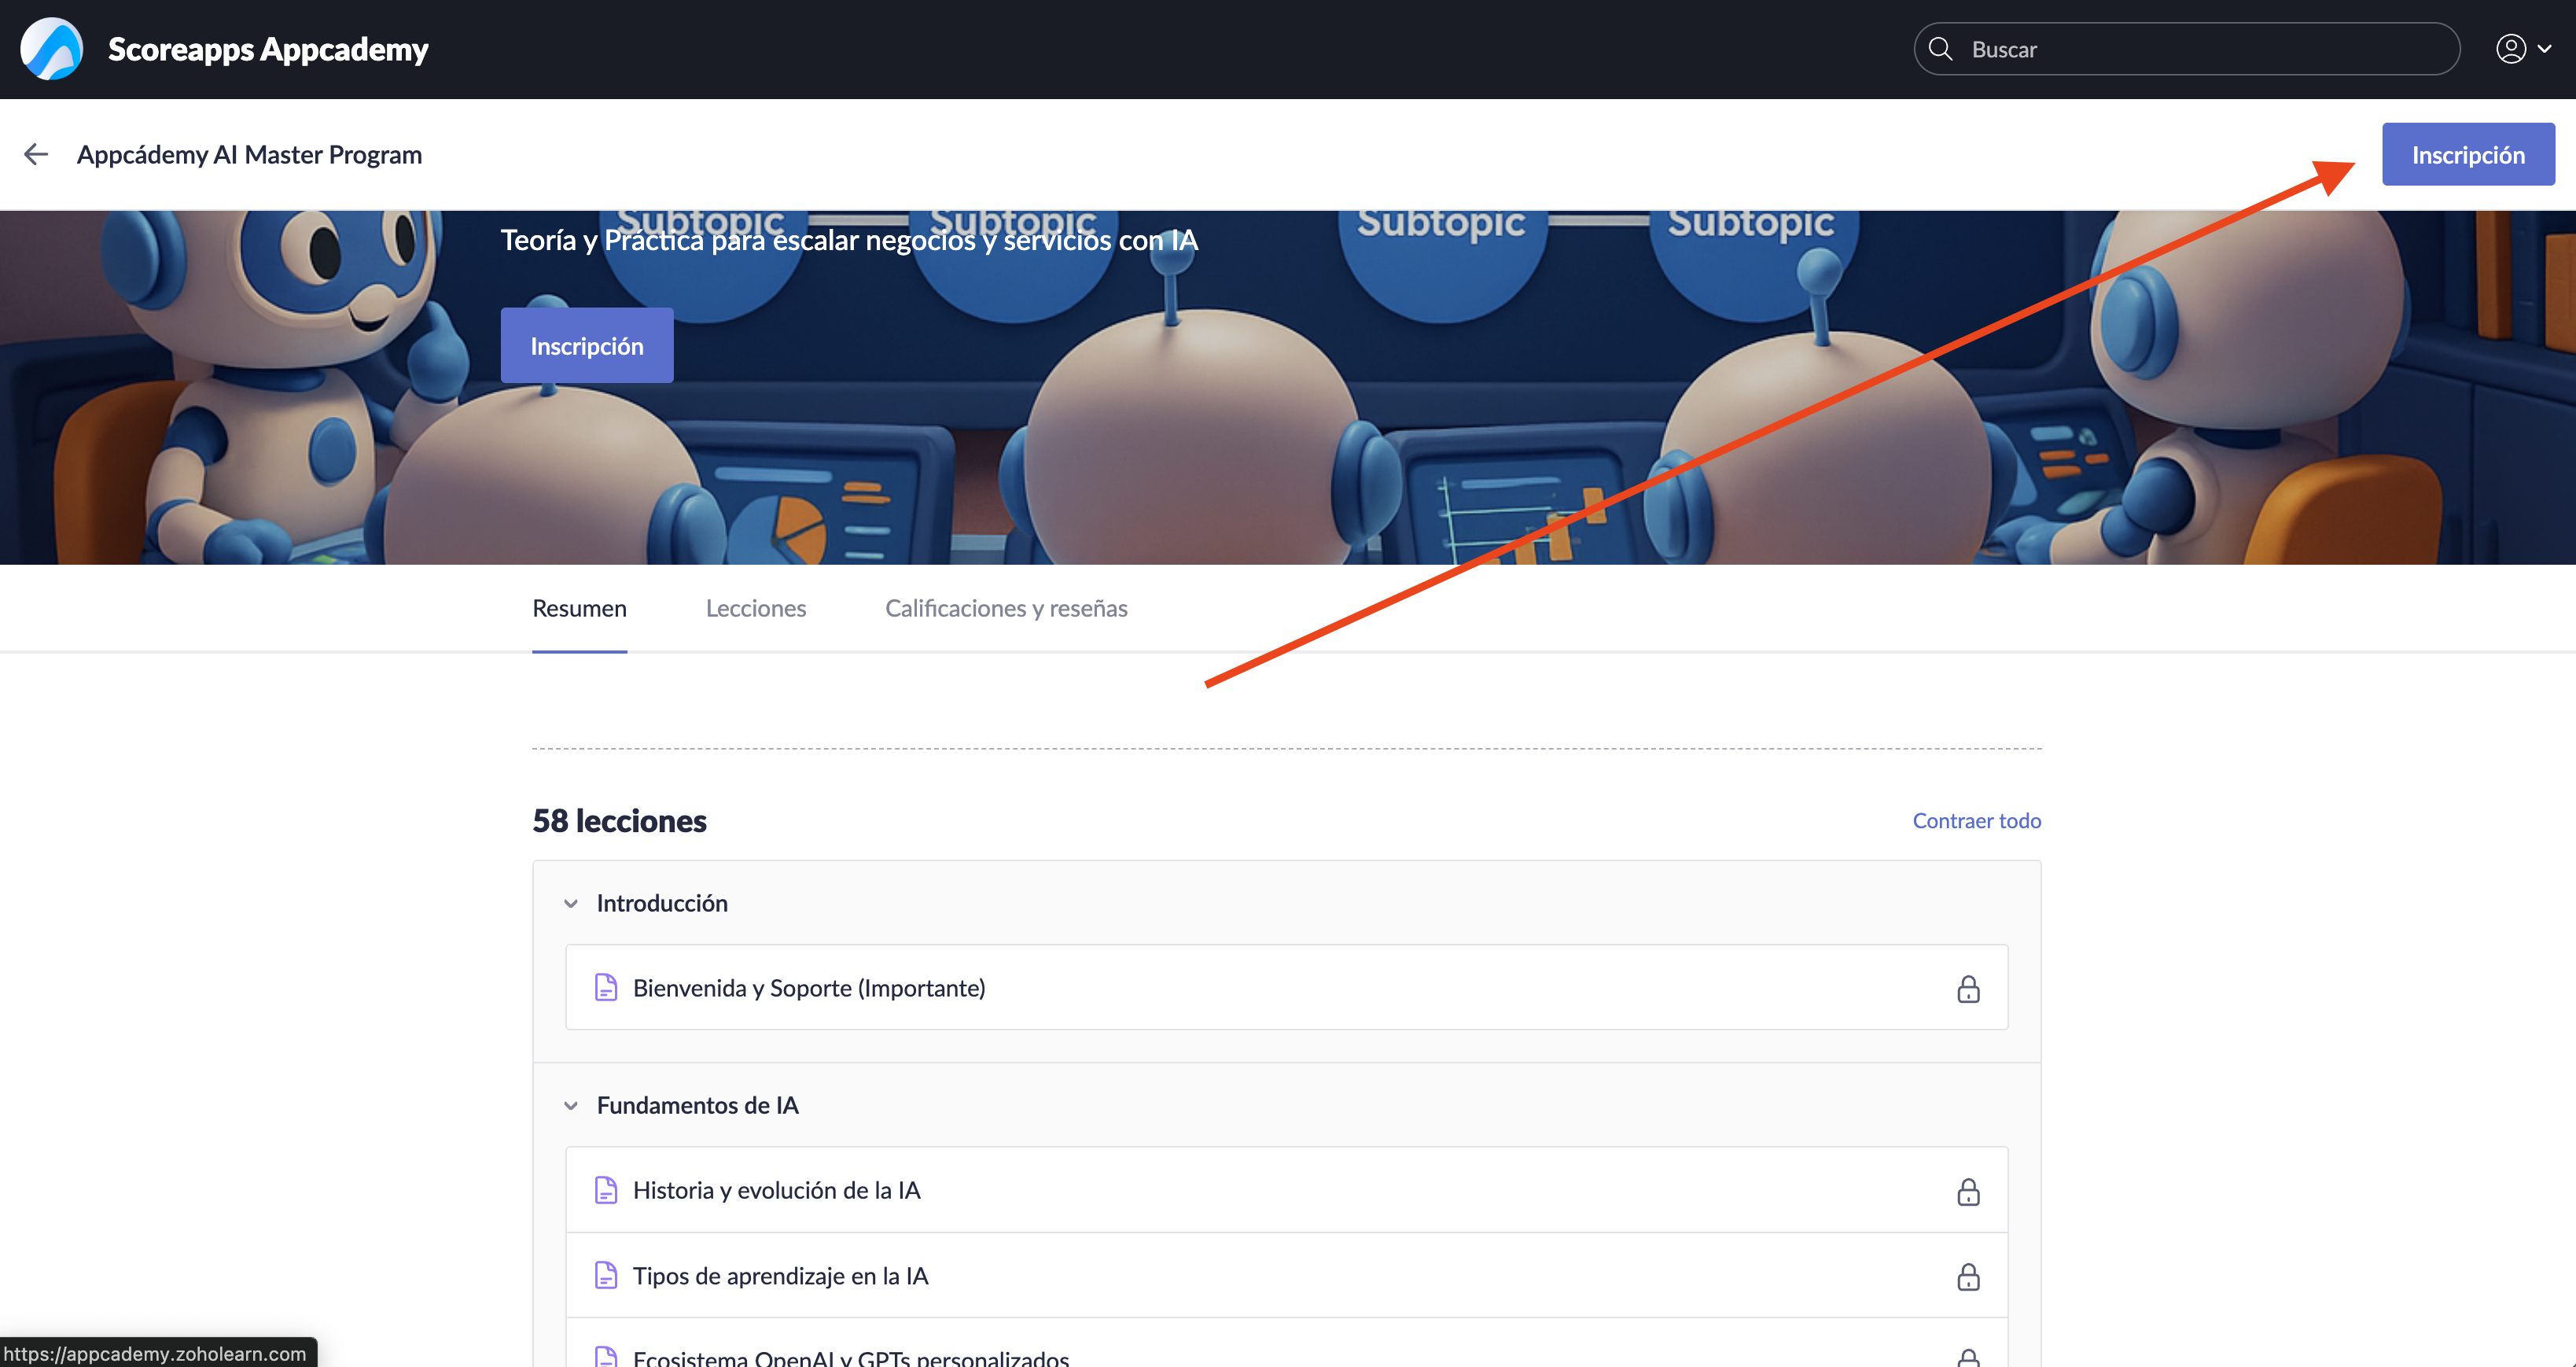Click the search magnifier icon
2576x1367 pixels.
(x=1940, y=49)
